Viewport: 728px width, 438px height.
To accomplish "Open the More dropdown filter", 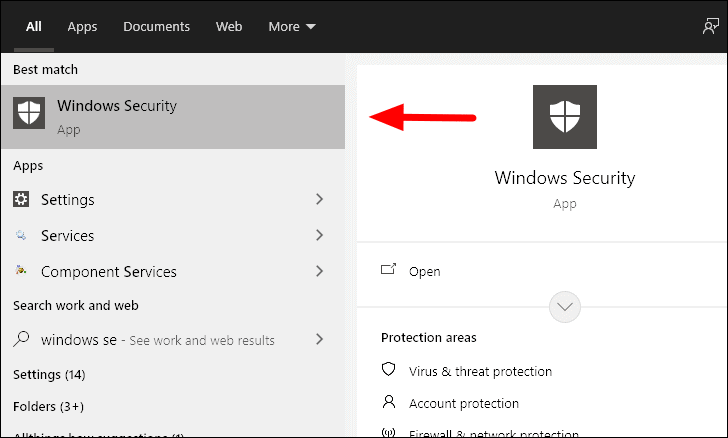I will pos(292,26).
